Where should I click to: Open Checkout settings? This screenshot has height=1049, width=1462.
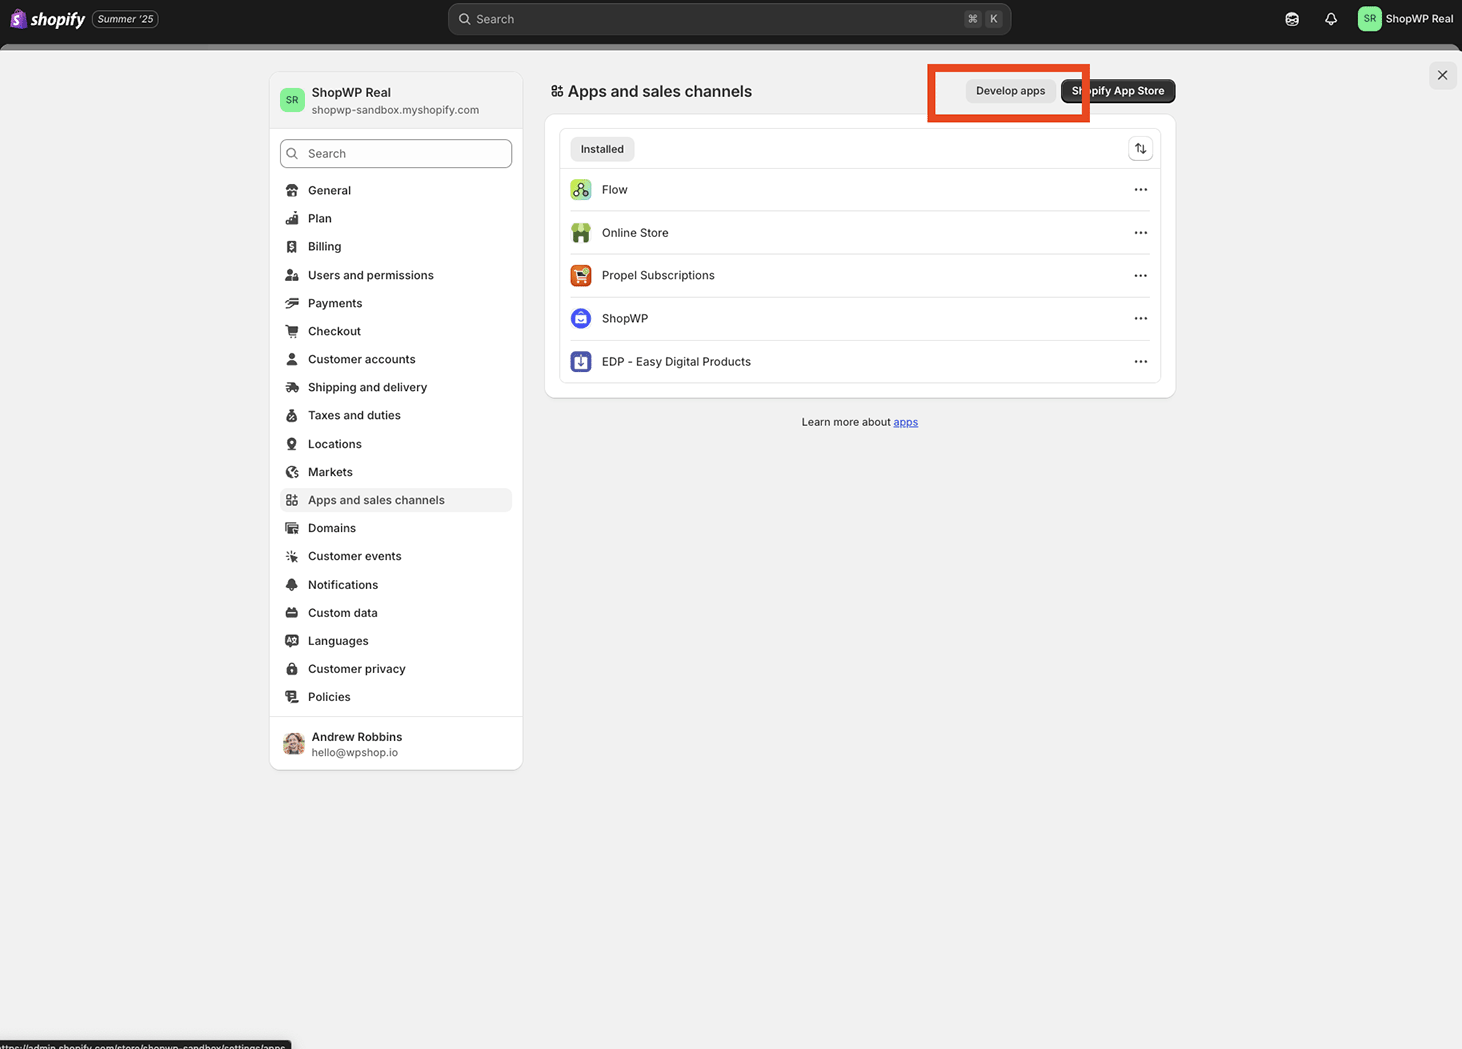[x=396, y=331]
